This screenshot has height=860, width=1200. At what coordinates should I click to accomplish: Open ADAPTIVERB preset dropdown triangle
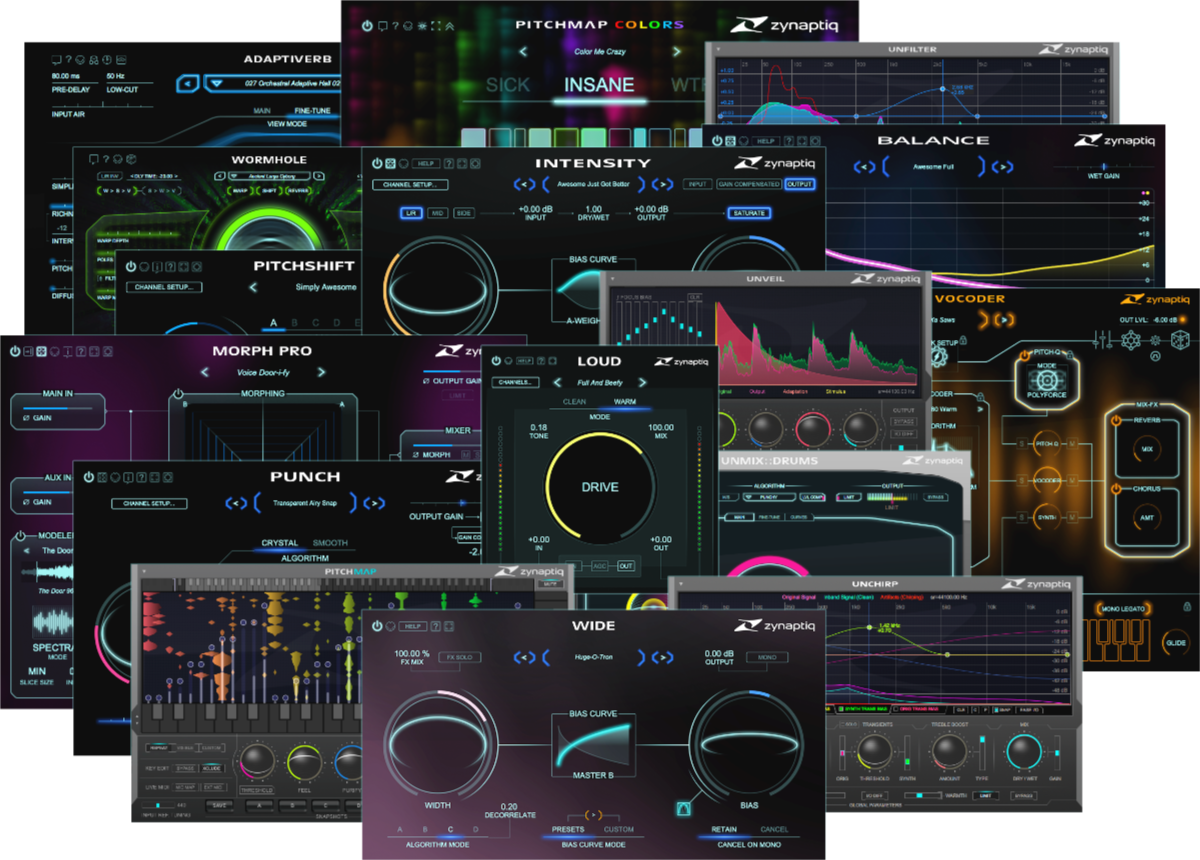(x=219, y=84)
